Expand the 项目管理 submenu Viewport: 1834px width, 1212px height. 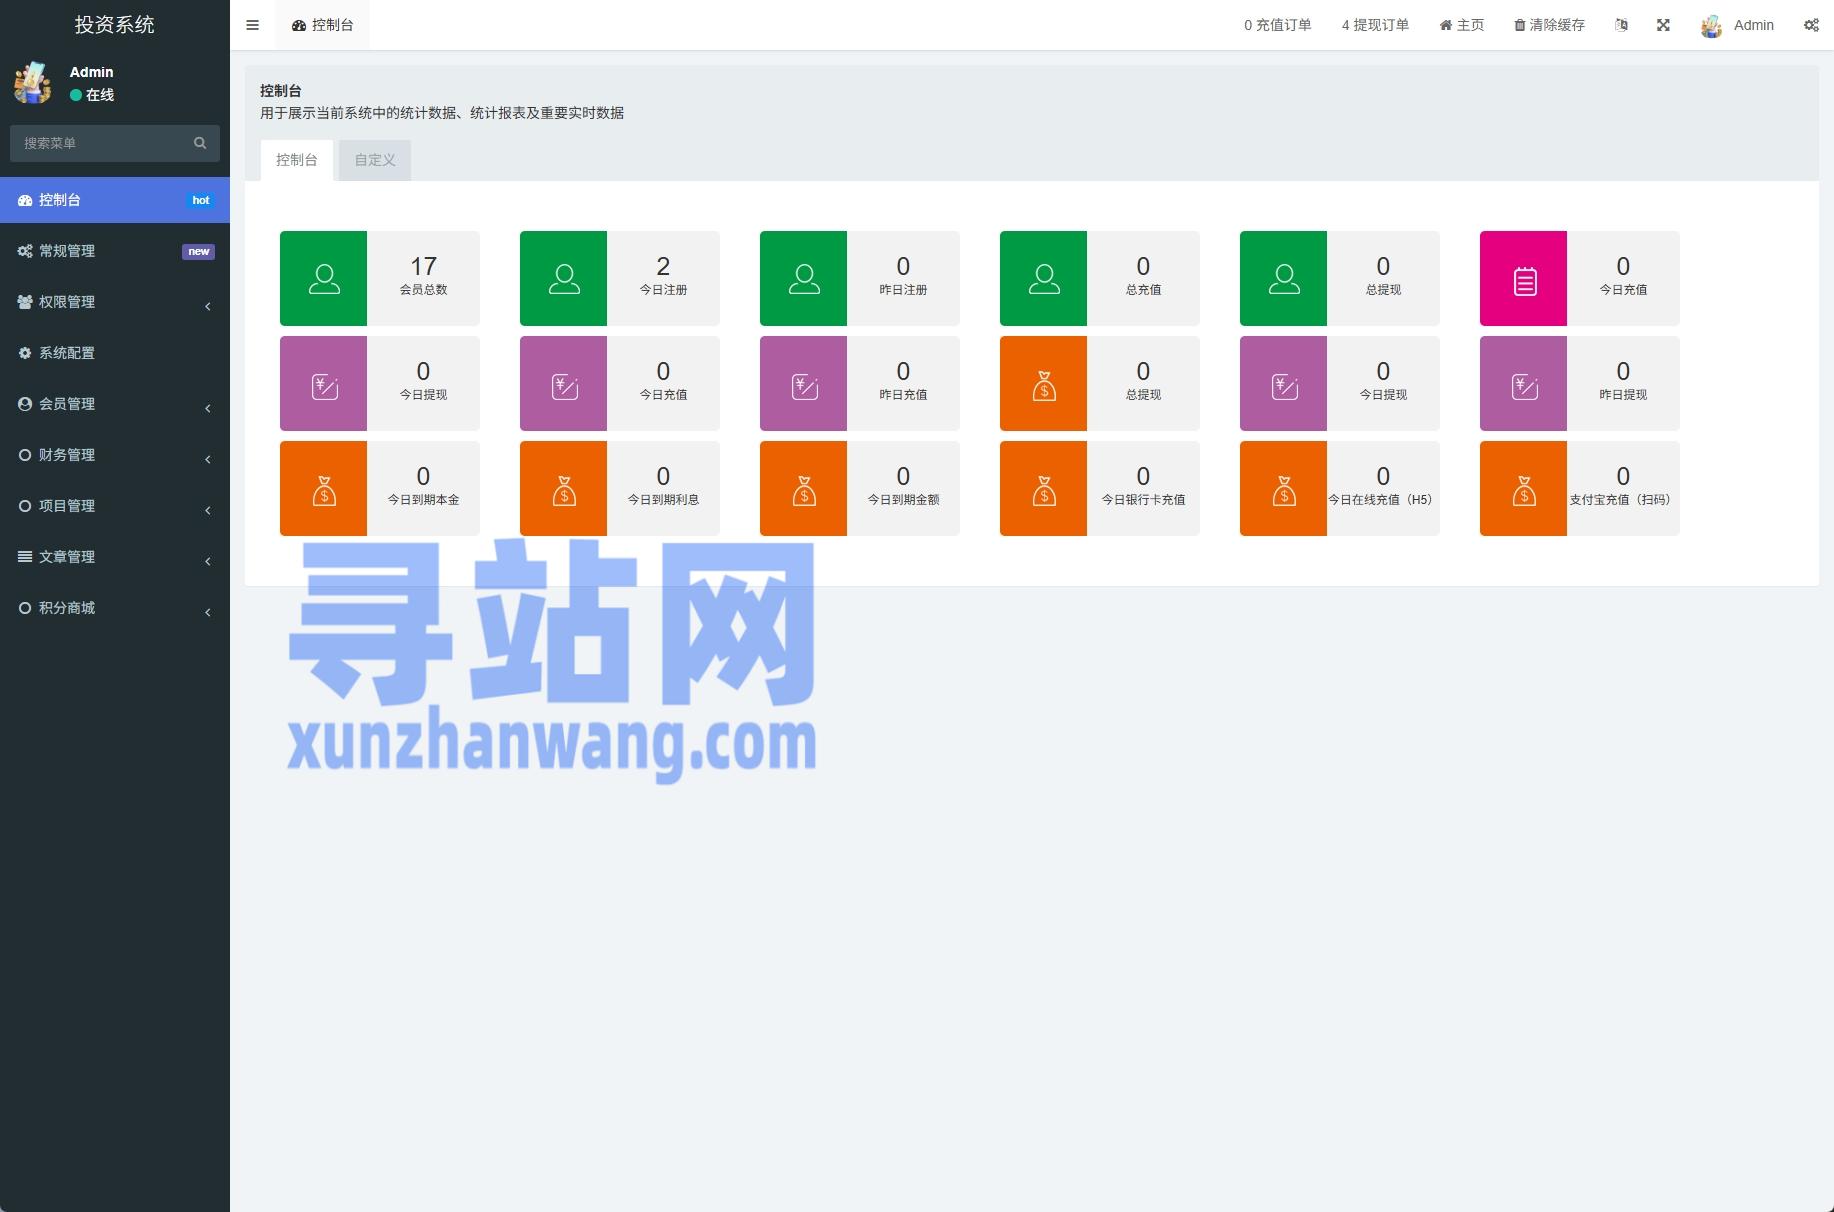pos(115,506)
